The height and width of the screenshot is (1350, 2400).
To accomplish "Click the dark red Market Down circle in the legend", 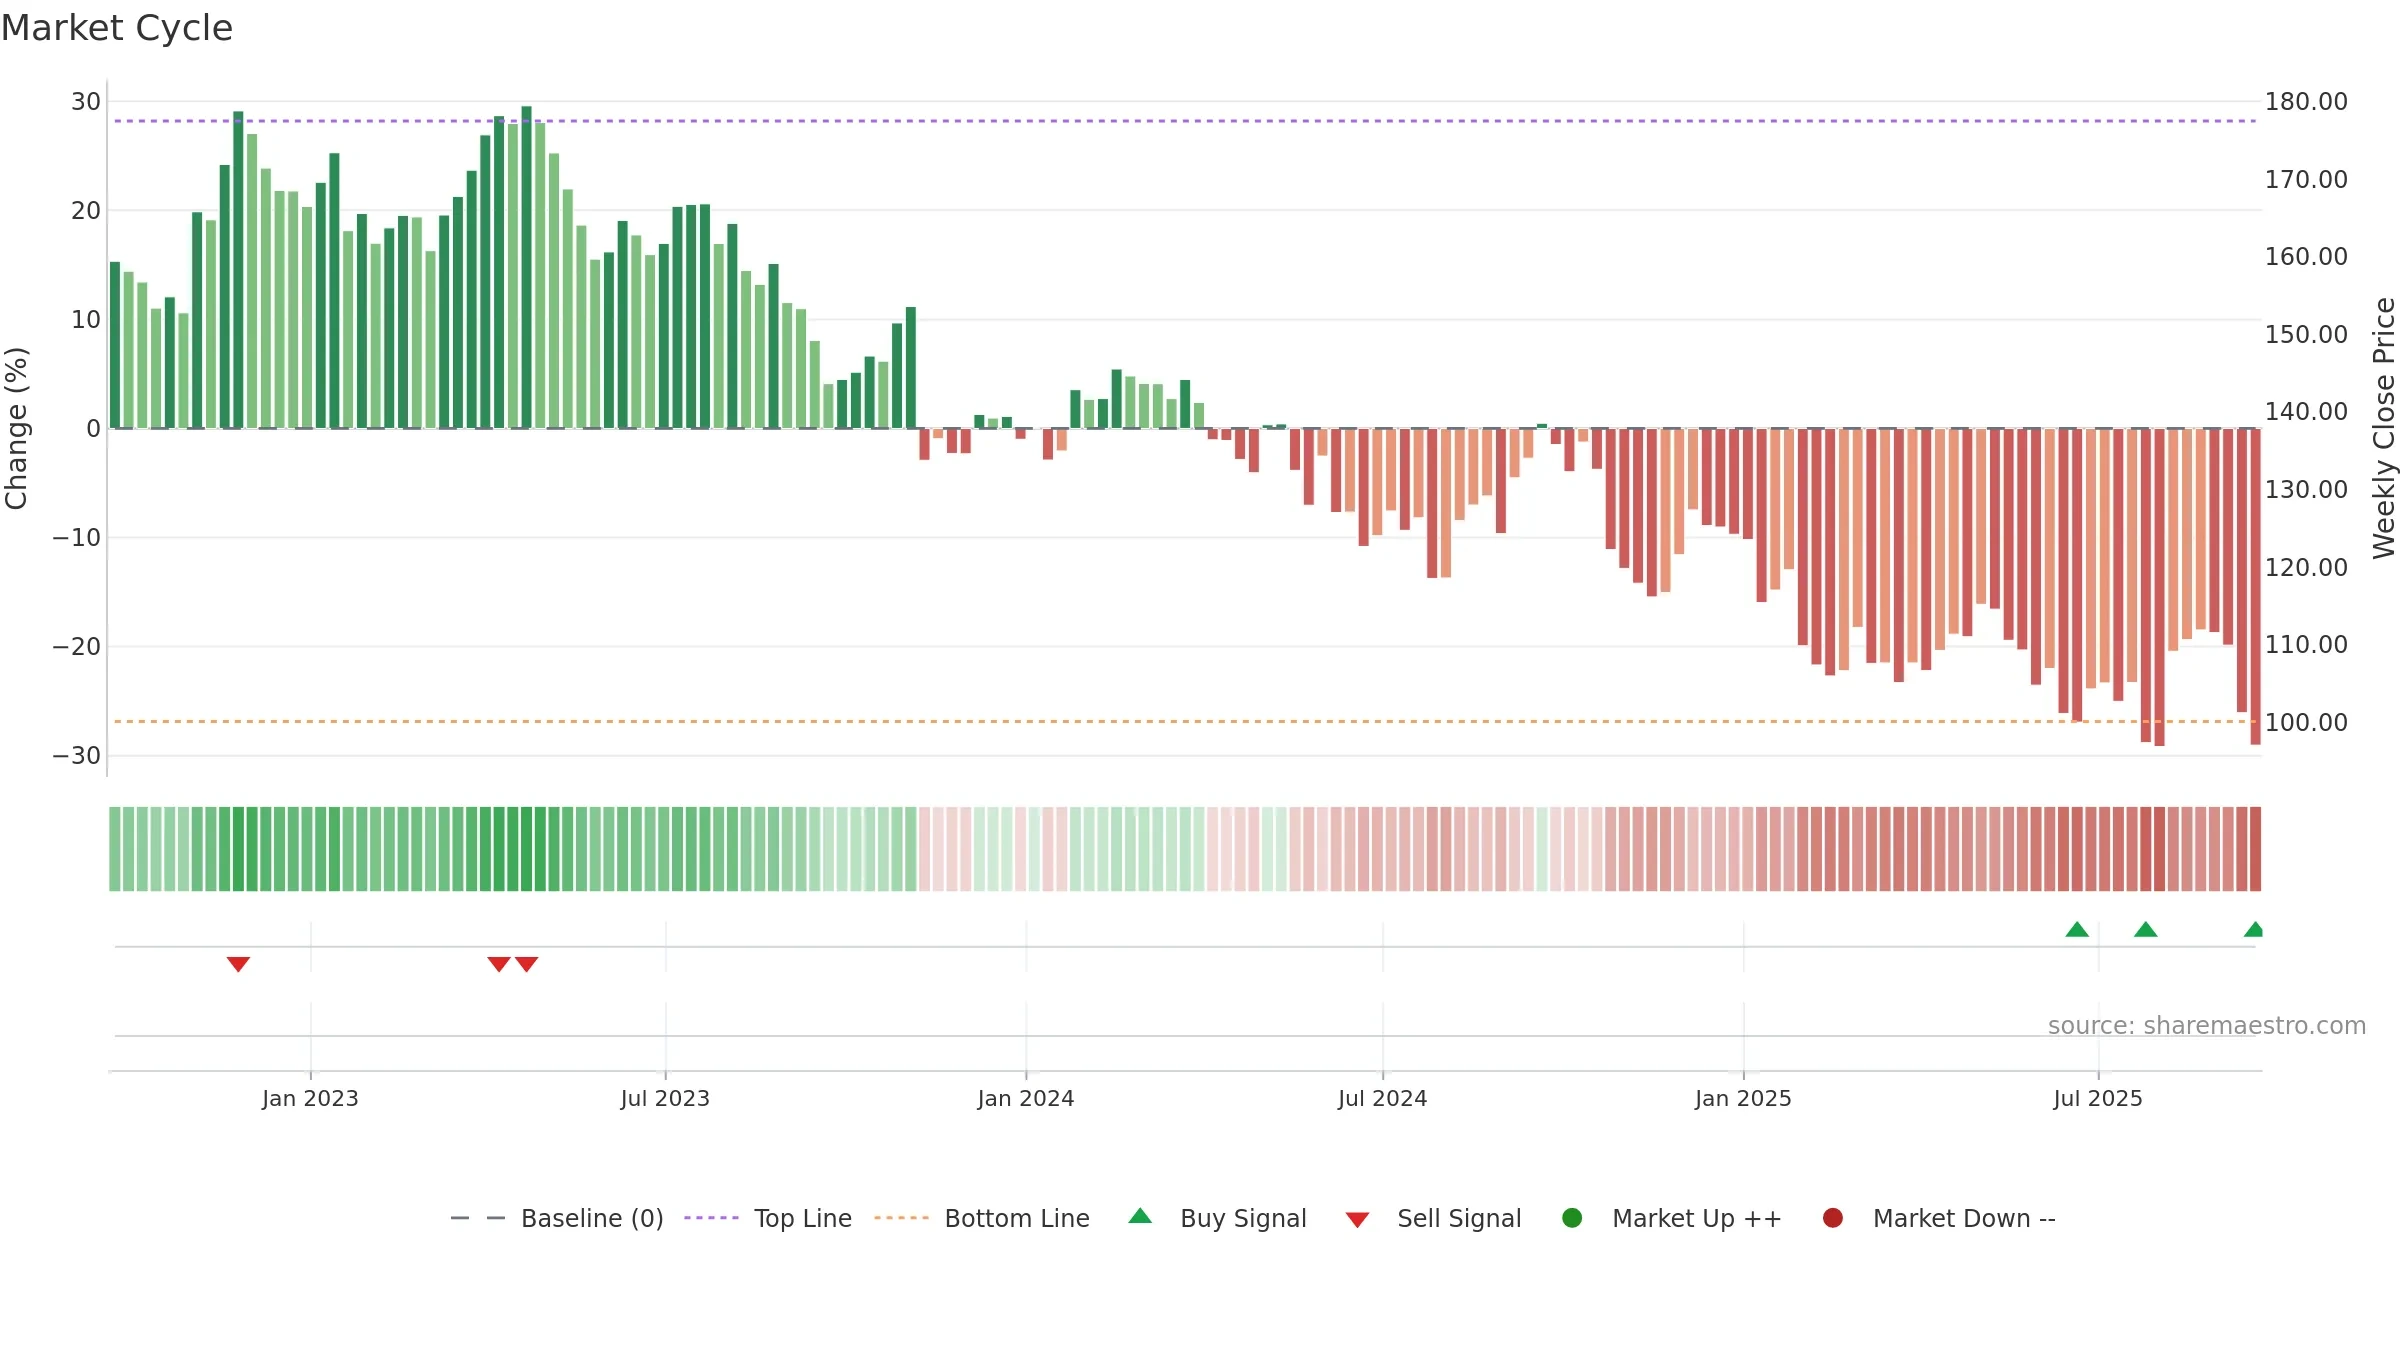I will coord(1833,1218).
